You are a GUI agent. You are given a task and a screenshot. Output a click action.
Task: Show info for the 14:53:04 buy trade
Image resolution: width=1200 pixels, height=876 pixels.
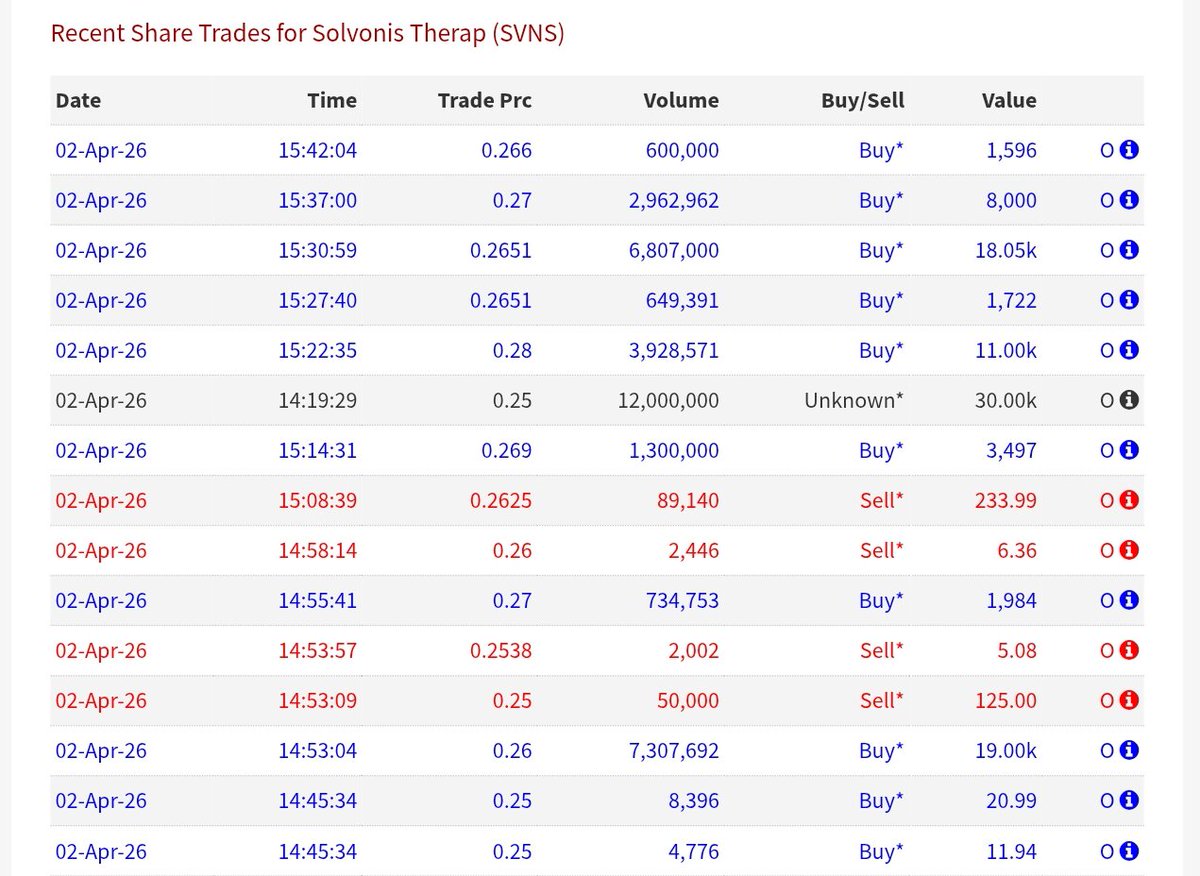pos(1129,750)
